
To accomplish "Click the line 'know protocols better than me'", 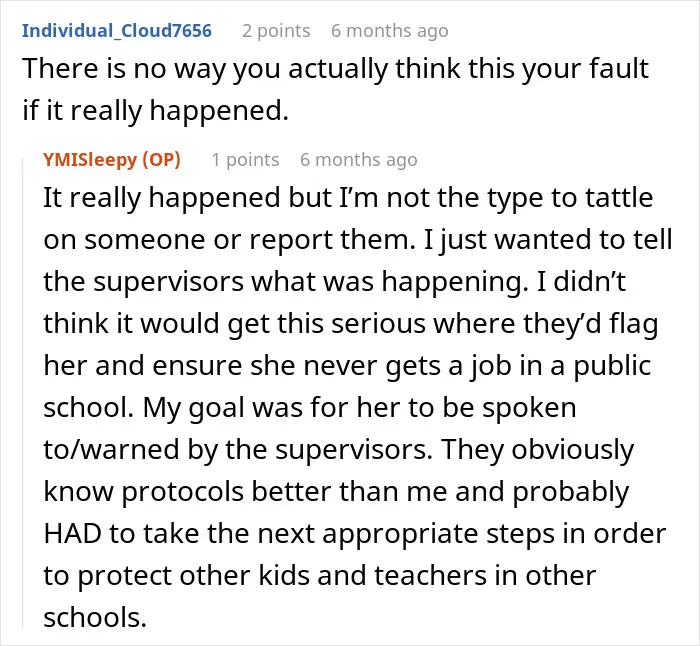I will [x=336, y=492].
